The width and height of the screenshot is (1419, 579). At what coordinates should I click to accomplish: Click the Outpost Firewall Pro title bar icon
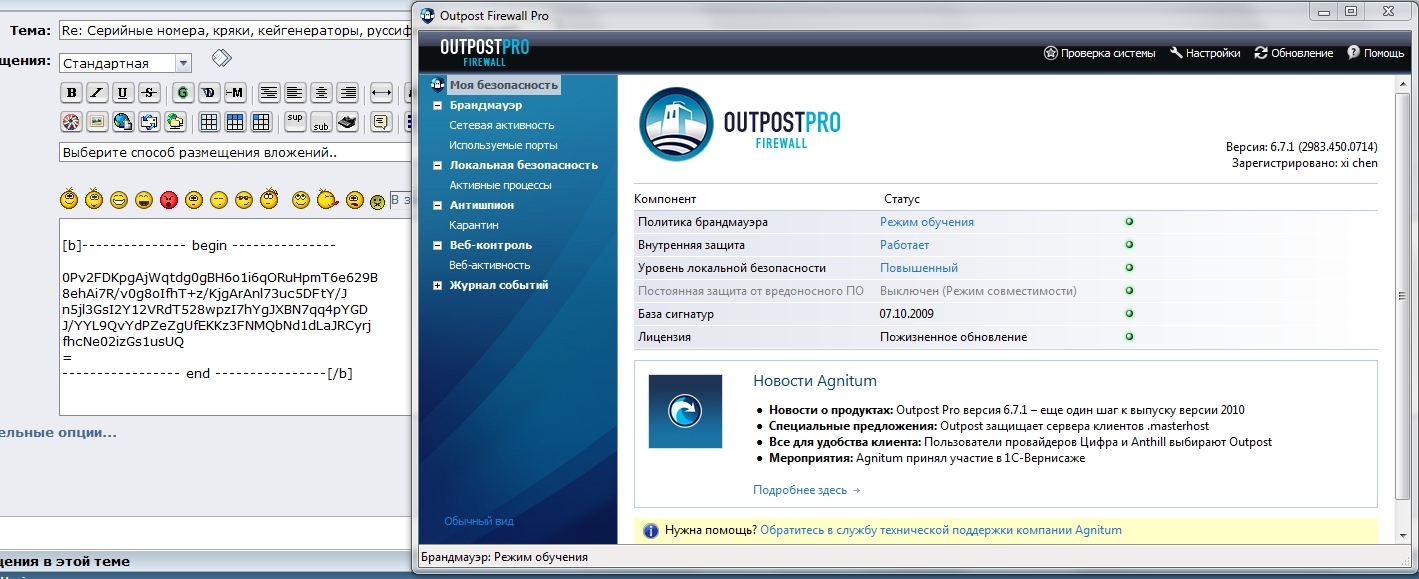[427, 15]
